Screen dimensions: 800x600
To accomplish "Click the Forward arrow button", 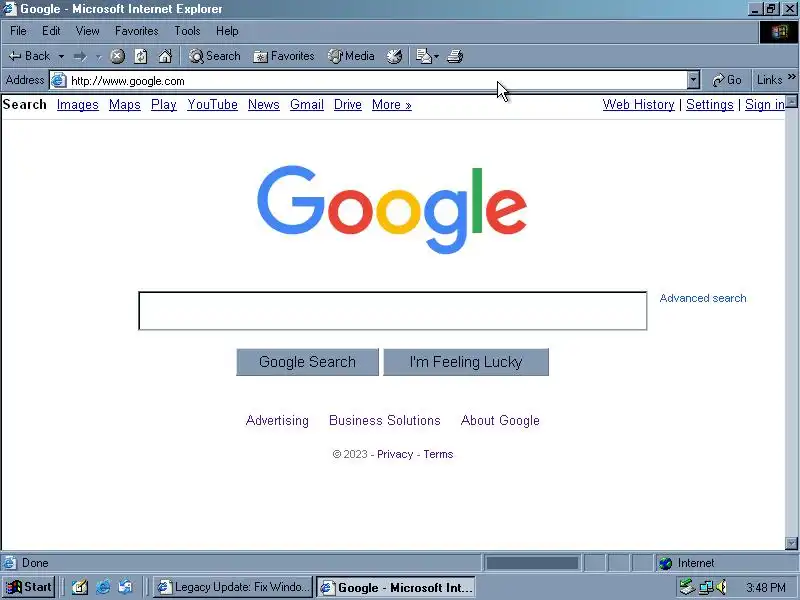I will click(80, 56).
